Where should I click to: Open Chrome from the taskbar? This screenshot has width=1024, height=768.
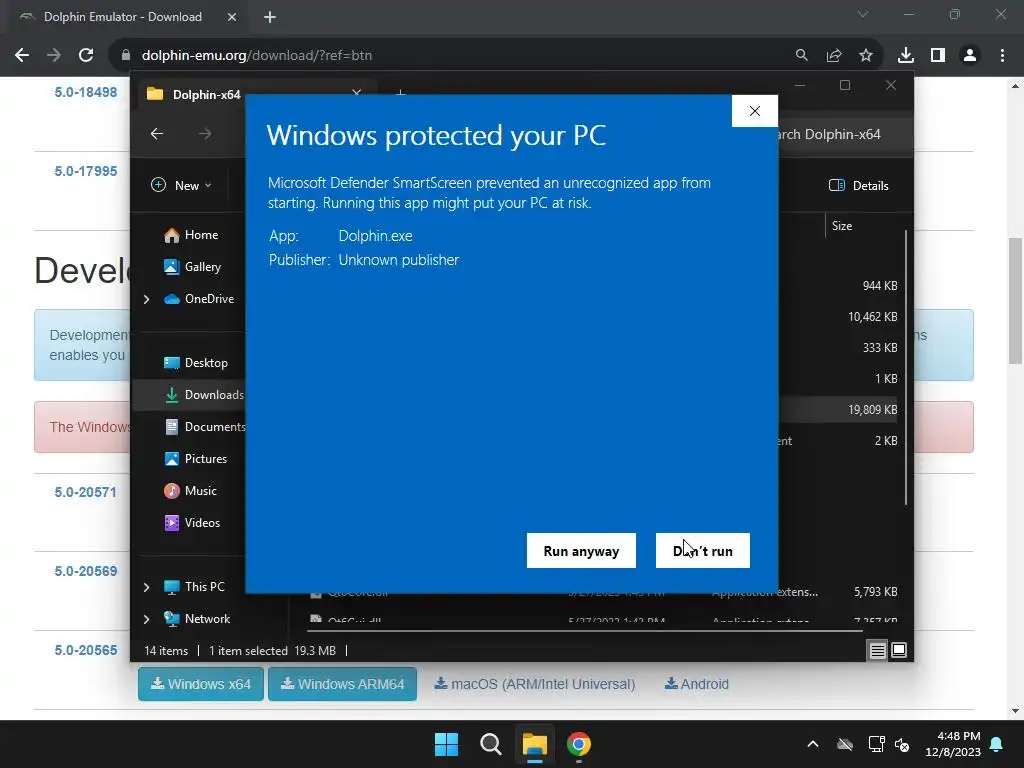coord(579,744)
